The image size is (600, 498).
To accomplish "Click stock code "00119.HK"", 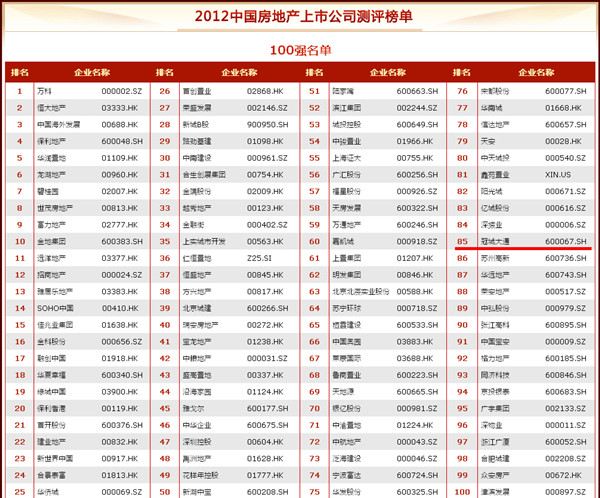I will click(119, 408).
